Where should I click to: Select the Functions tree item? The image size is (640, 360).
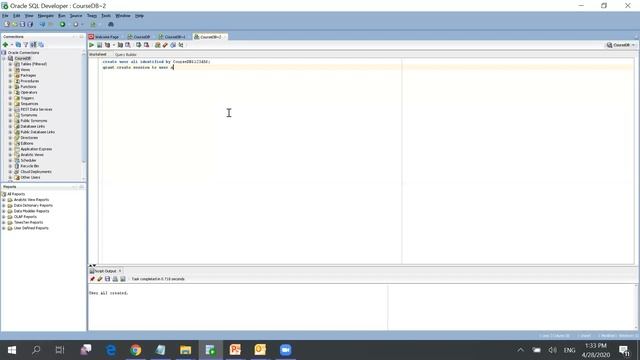28,87
